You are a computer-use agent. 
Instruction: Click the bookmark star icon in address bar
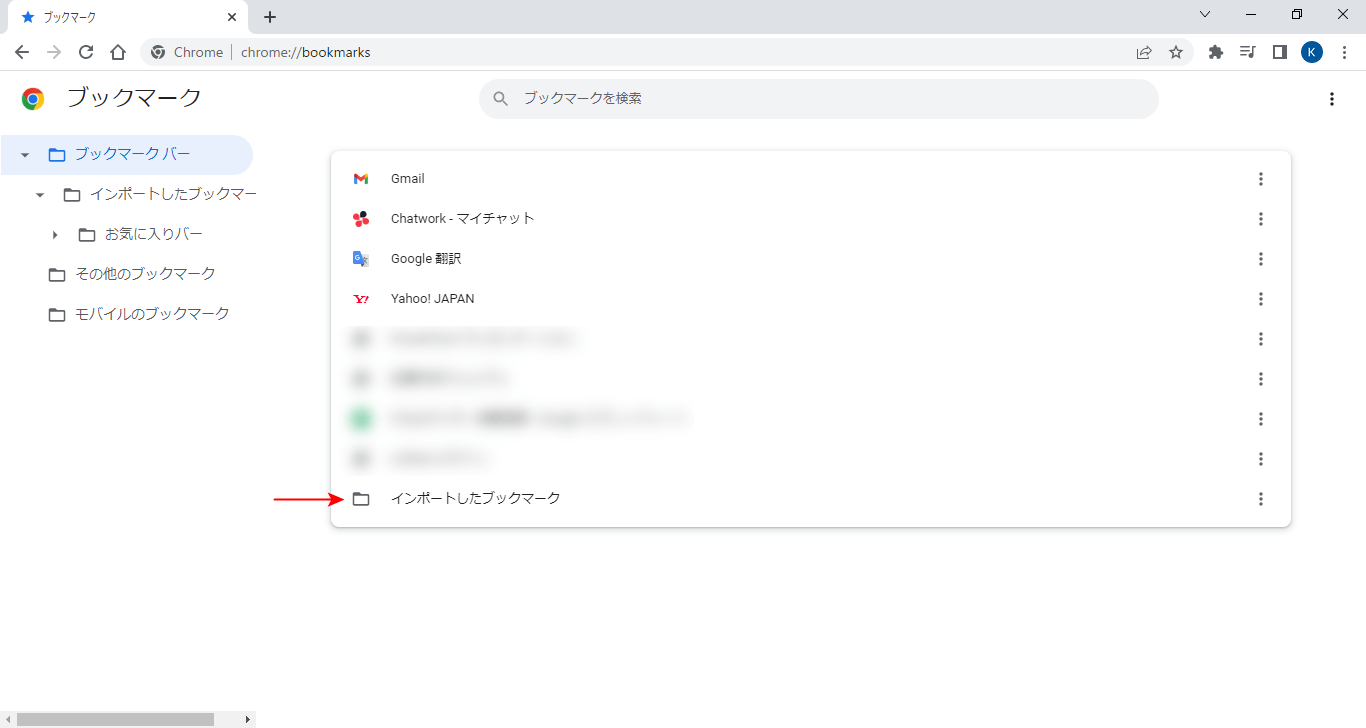tap(1176, 52)
